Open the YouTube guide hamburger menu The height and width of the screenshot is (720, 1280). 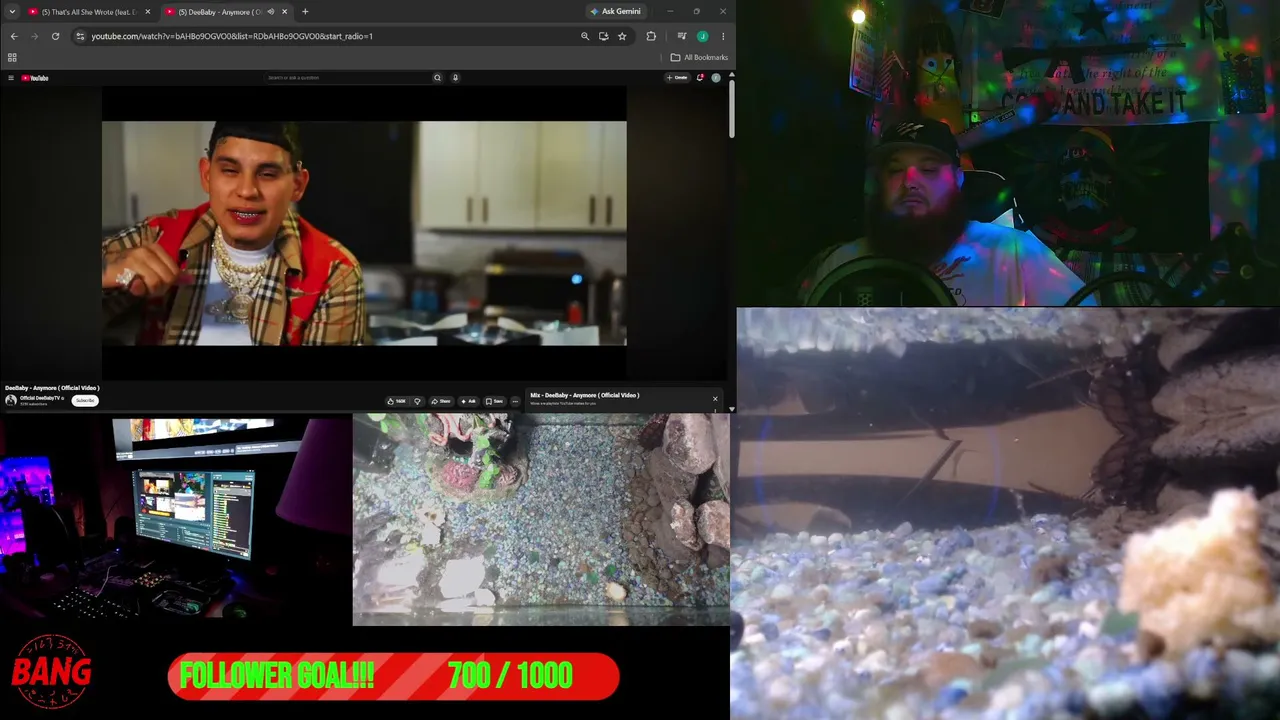coord(11,78)
